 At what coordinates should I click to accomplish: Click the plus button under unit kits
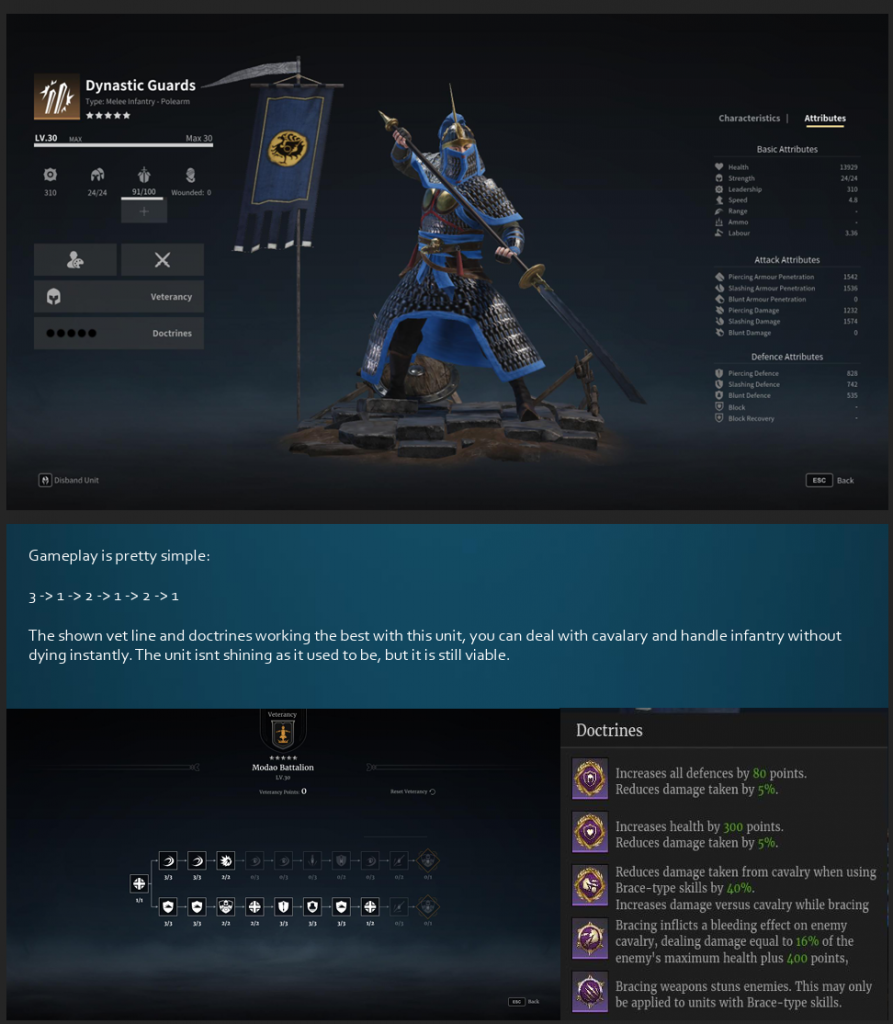[x=144, y=212]
